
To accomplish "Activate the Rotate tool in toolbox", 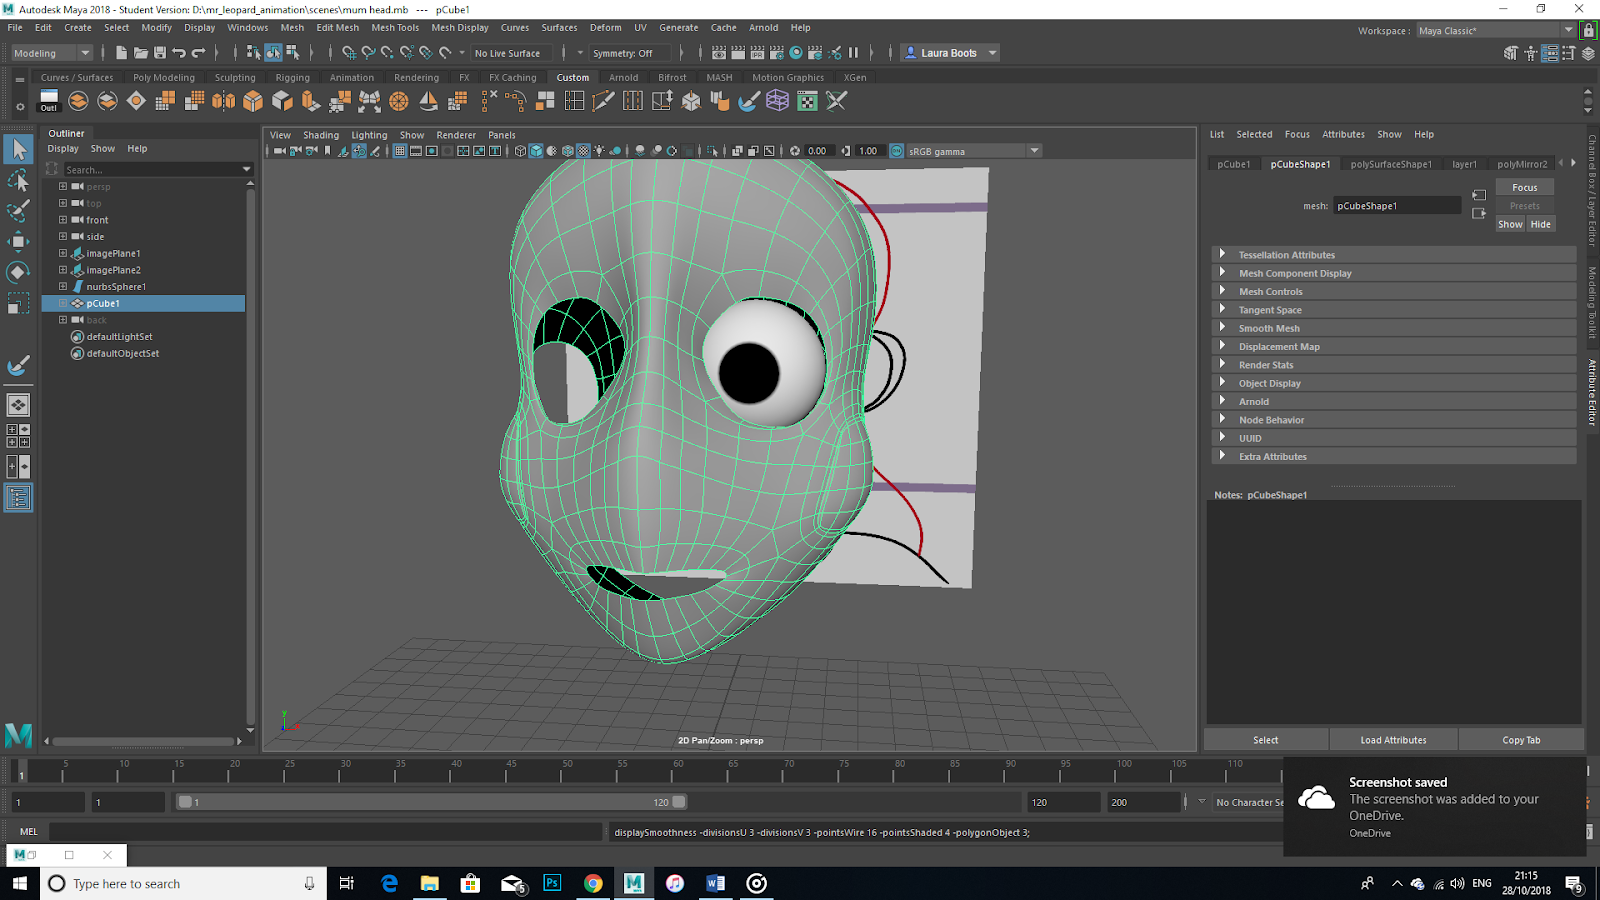I will (x=18, y=272).
